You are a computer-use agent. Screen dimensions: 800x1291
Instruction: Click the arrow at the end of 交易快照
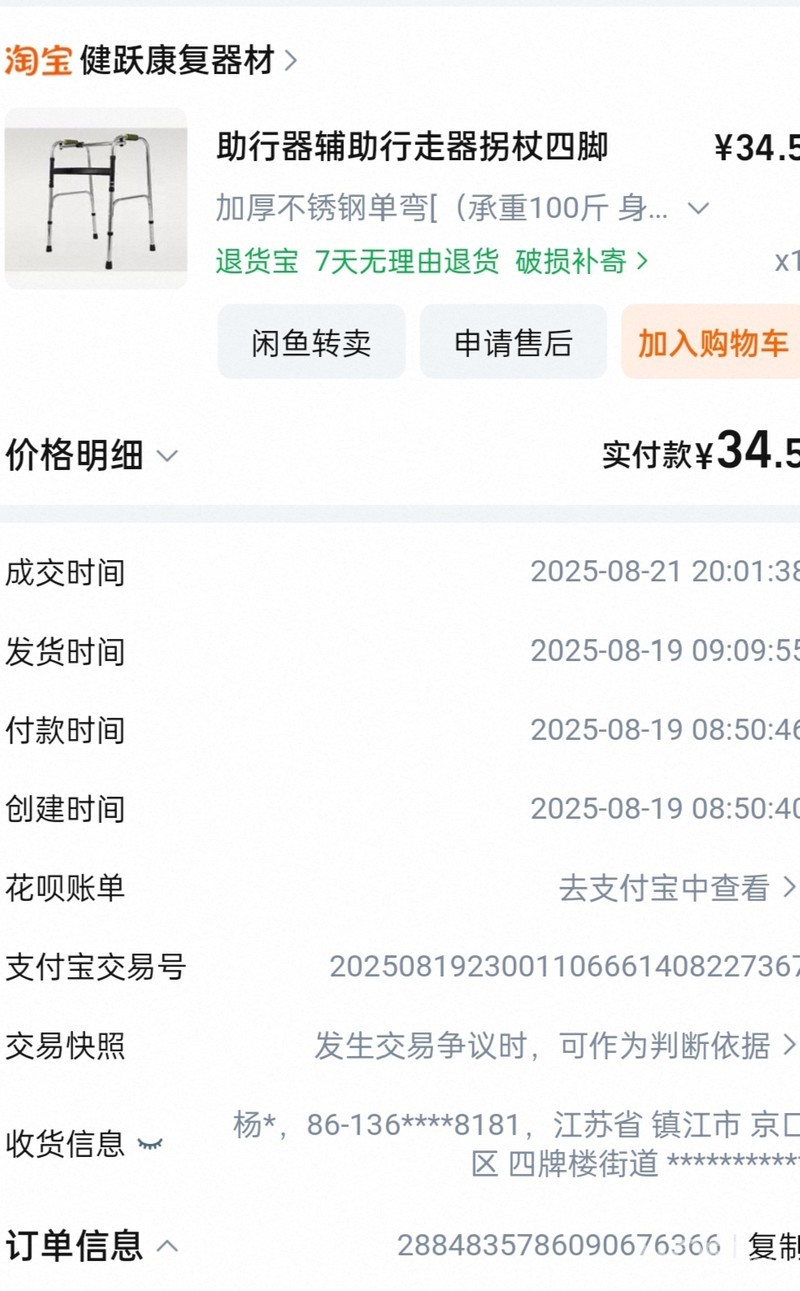[788, 1046]
